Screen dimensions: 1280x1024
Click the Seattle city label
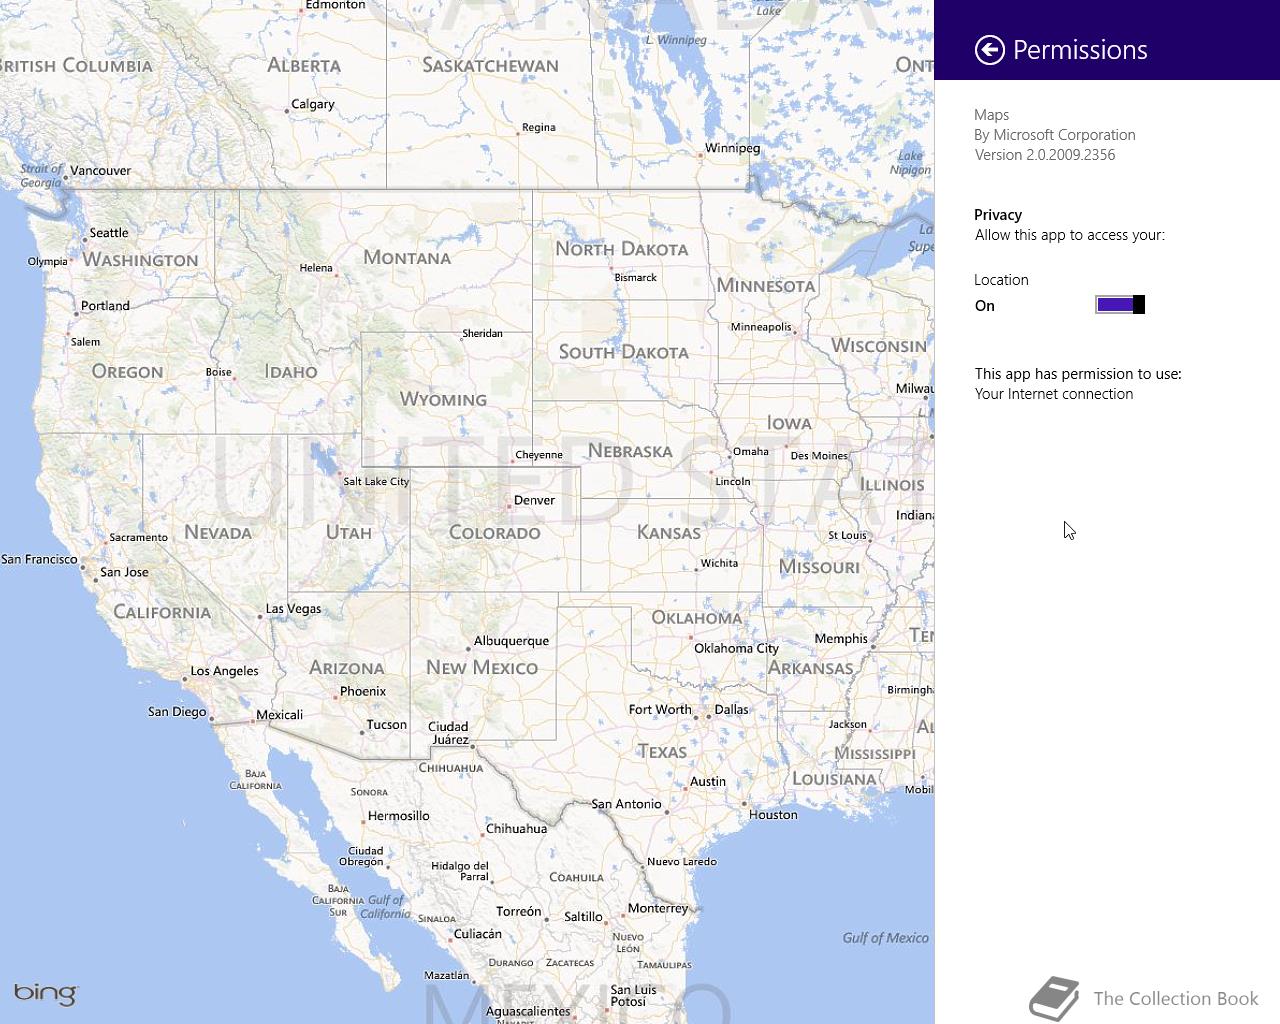(x=109, y=233)
